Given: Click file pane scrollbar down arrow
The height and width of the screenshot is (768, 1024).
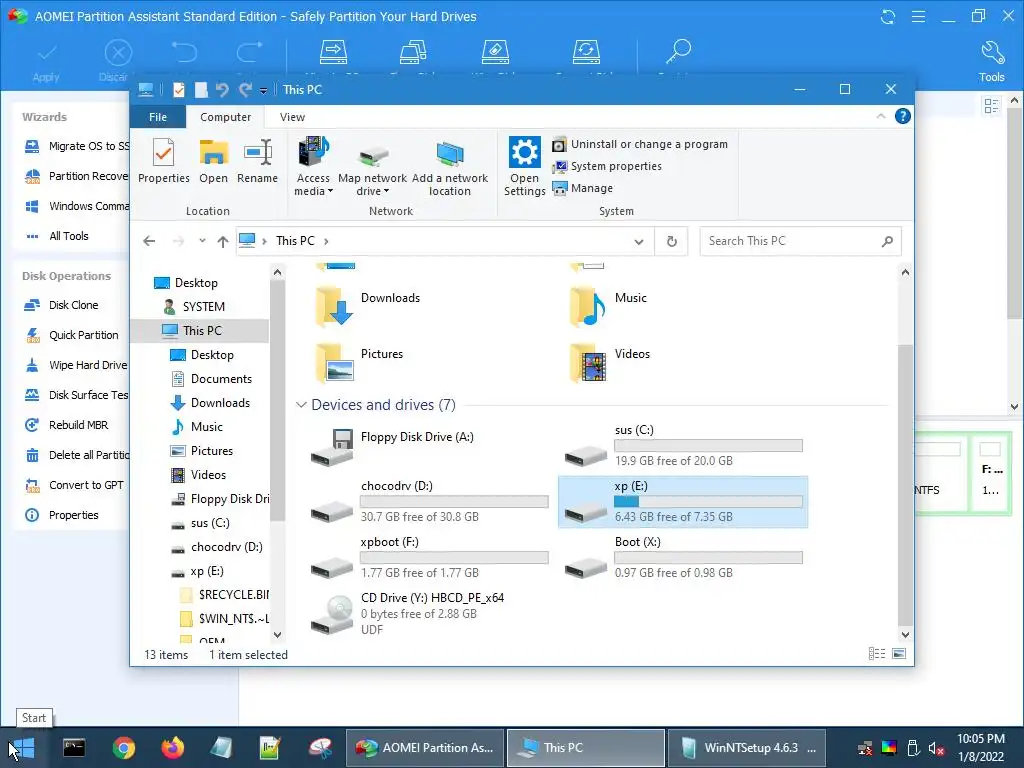Looking at the screenshot, I should click(x=905, y=634).
